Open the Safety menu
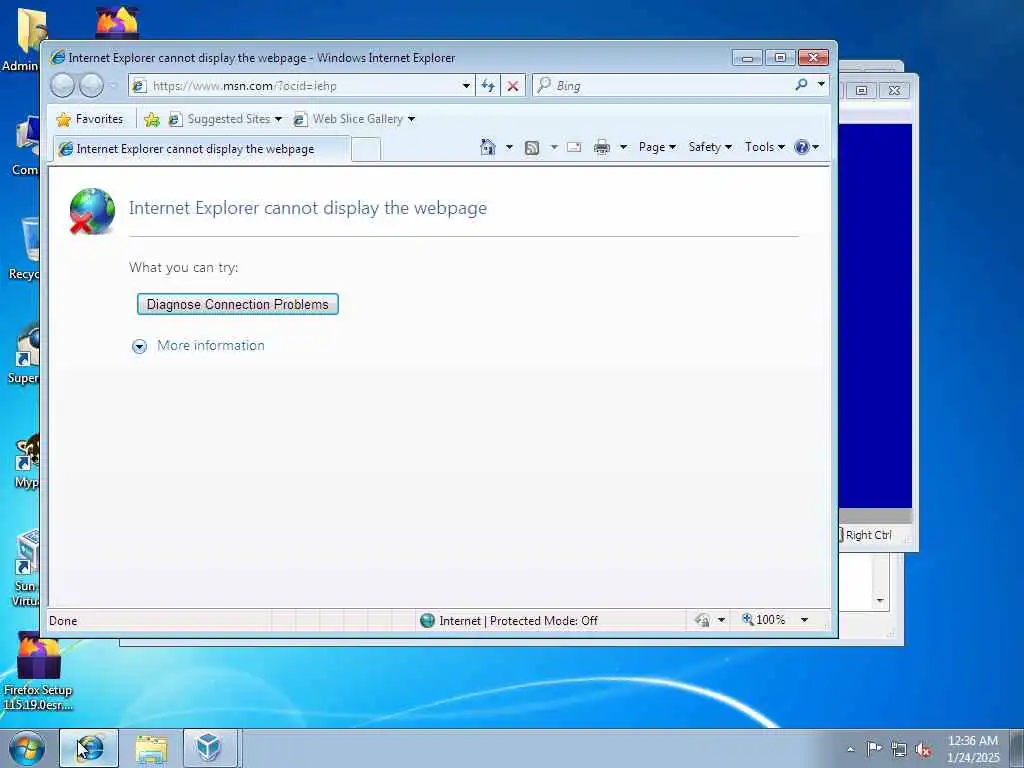Image resolution: width=1024 pixels, height=768 pixels. point(710,147)
